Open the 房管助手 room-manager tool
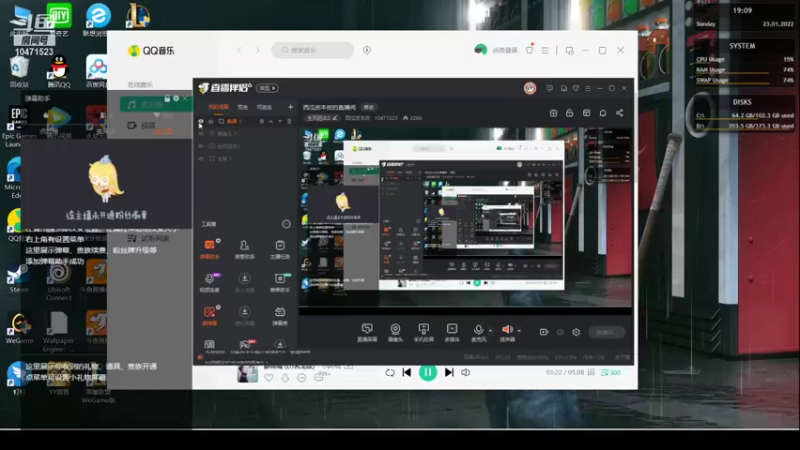This screenshot has height=450, width=800. (244, 249)
